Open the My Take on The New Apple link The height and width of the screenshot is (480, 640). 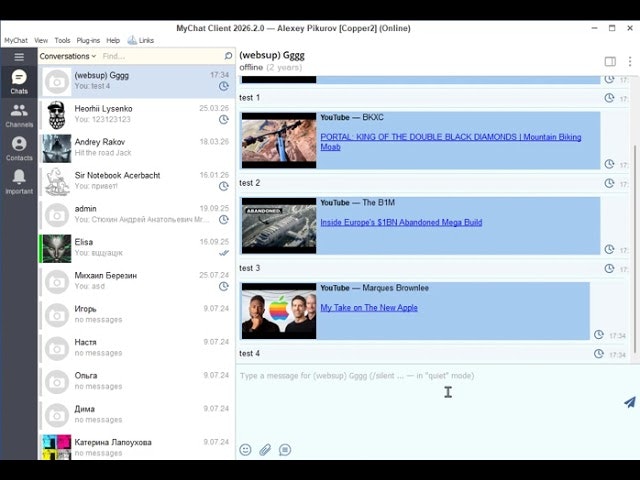[x=369, y=308]
